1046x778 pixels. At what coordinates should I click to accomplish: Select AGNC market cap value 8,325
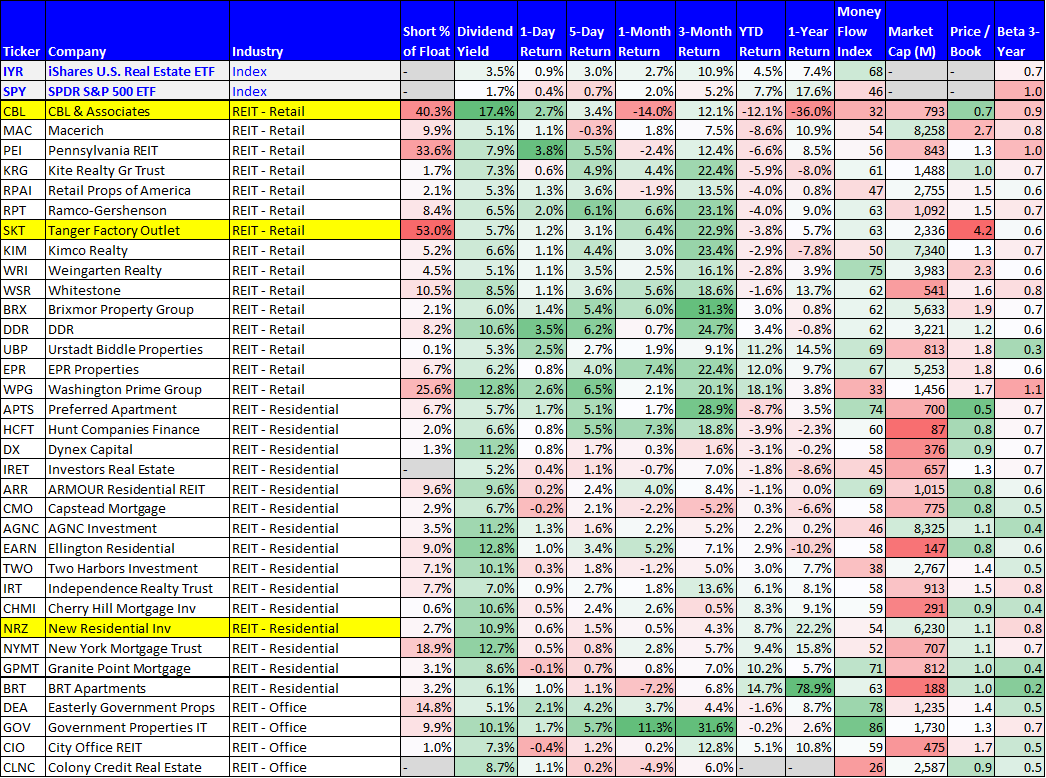point(917,528)
